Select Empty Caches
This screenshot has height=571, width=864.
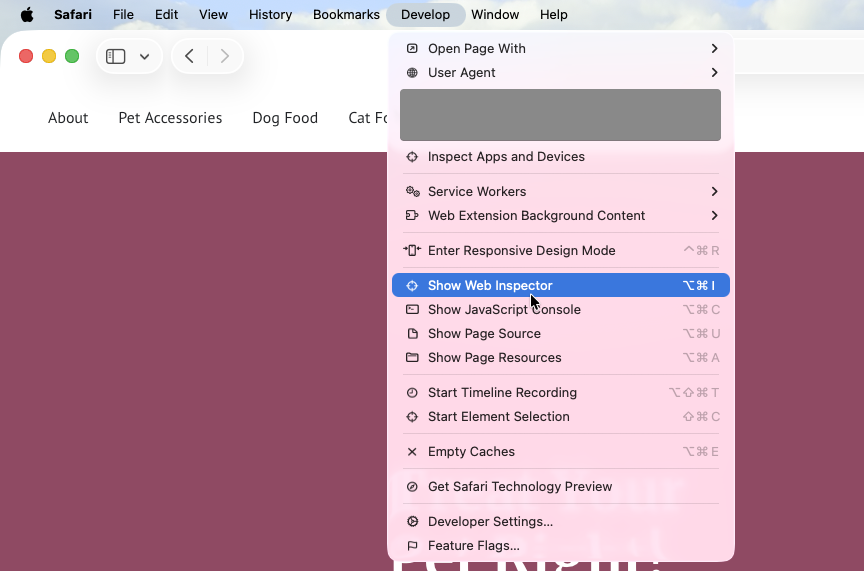(561, 451)
